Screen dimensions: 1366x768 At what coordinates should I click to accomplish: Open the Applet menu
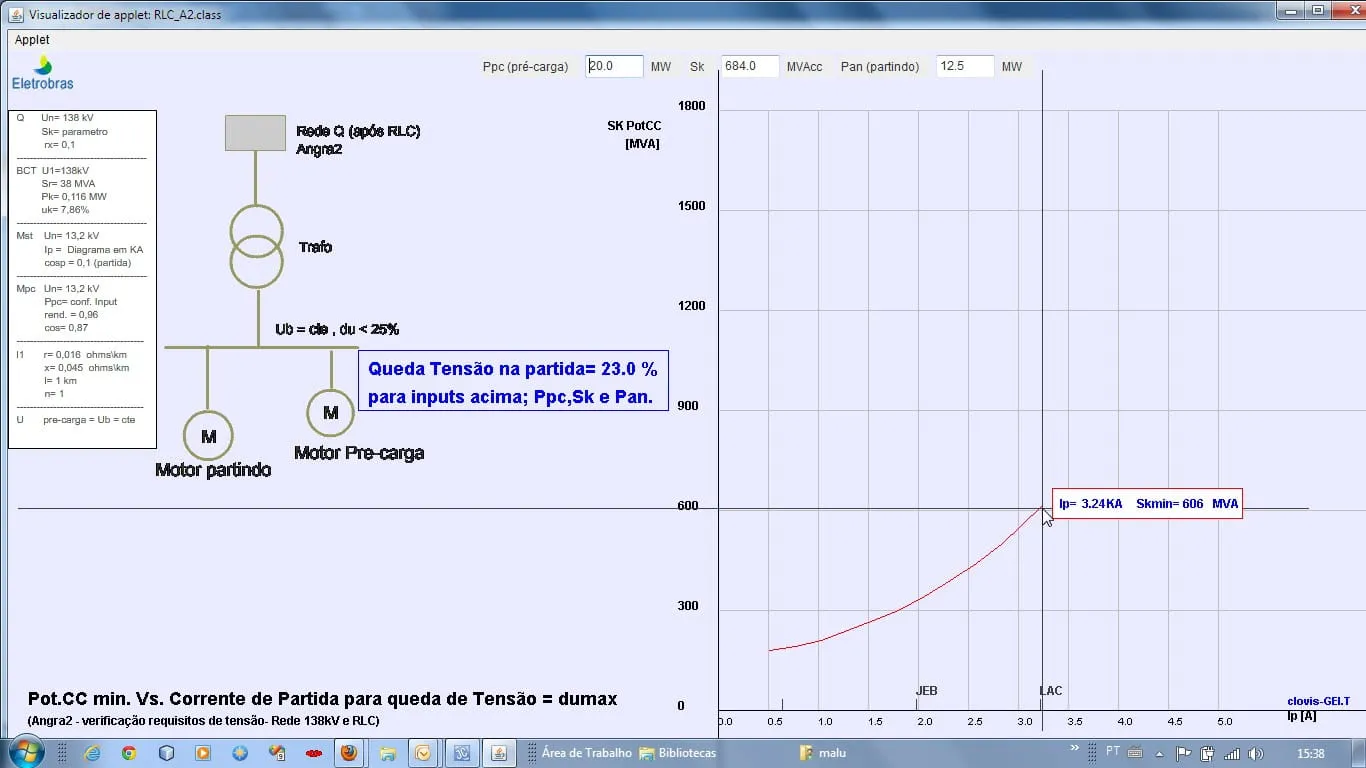[x=32, y=40]
